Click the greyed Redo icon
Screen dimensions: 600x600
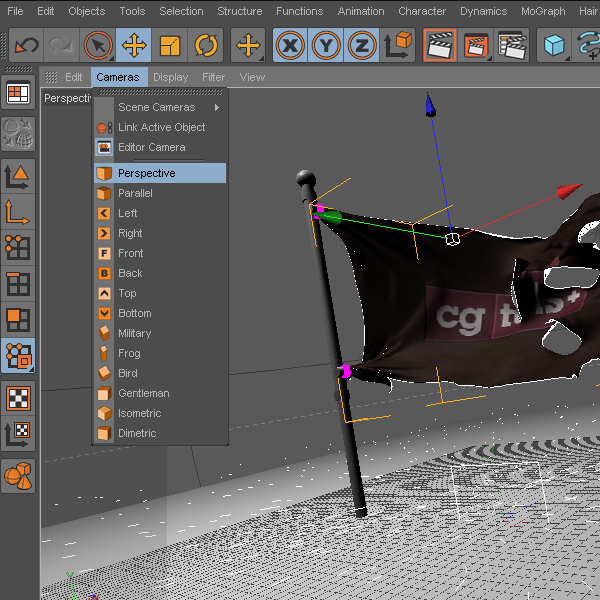click(62, 45)
